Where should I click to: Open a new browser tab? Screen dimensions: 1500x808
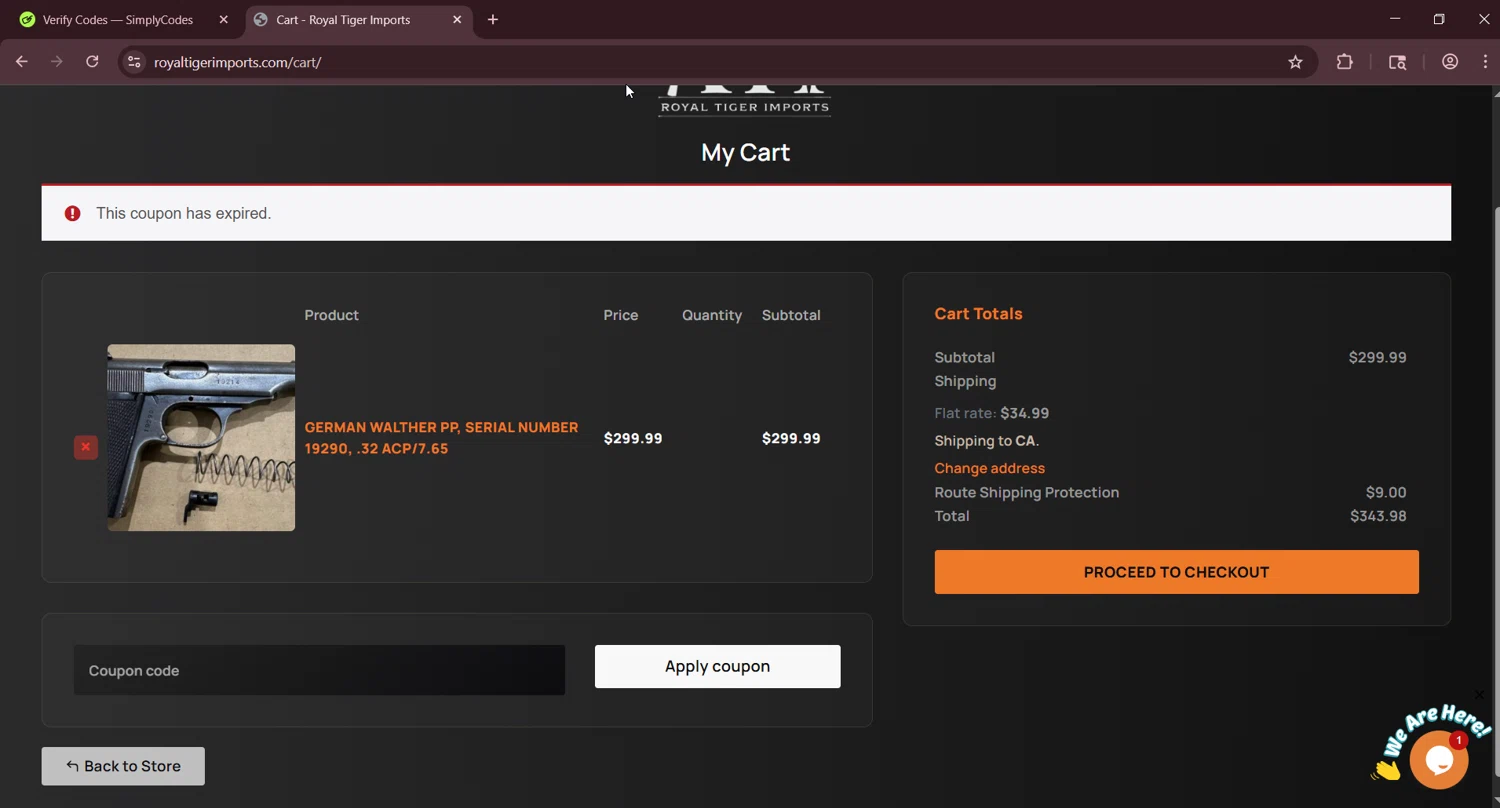point(493,20)
